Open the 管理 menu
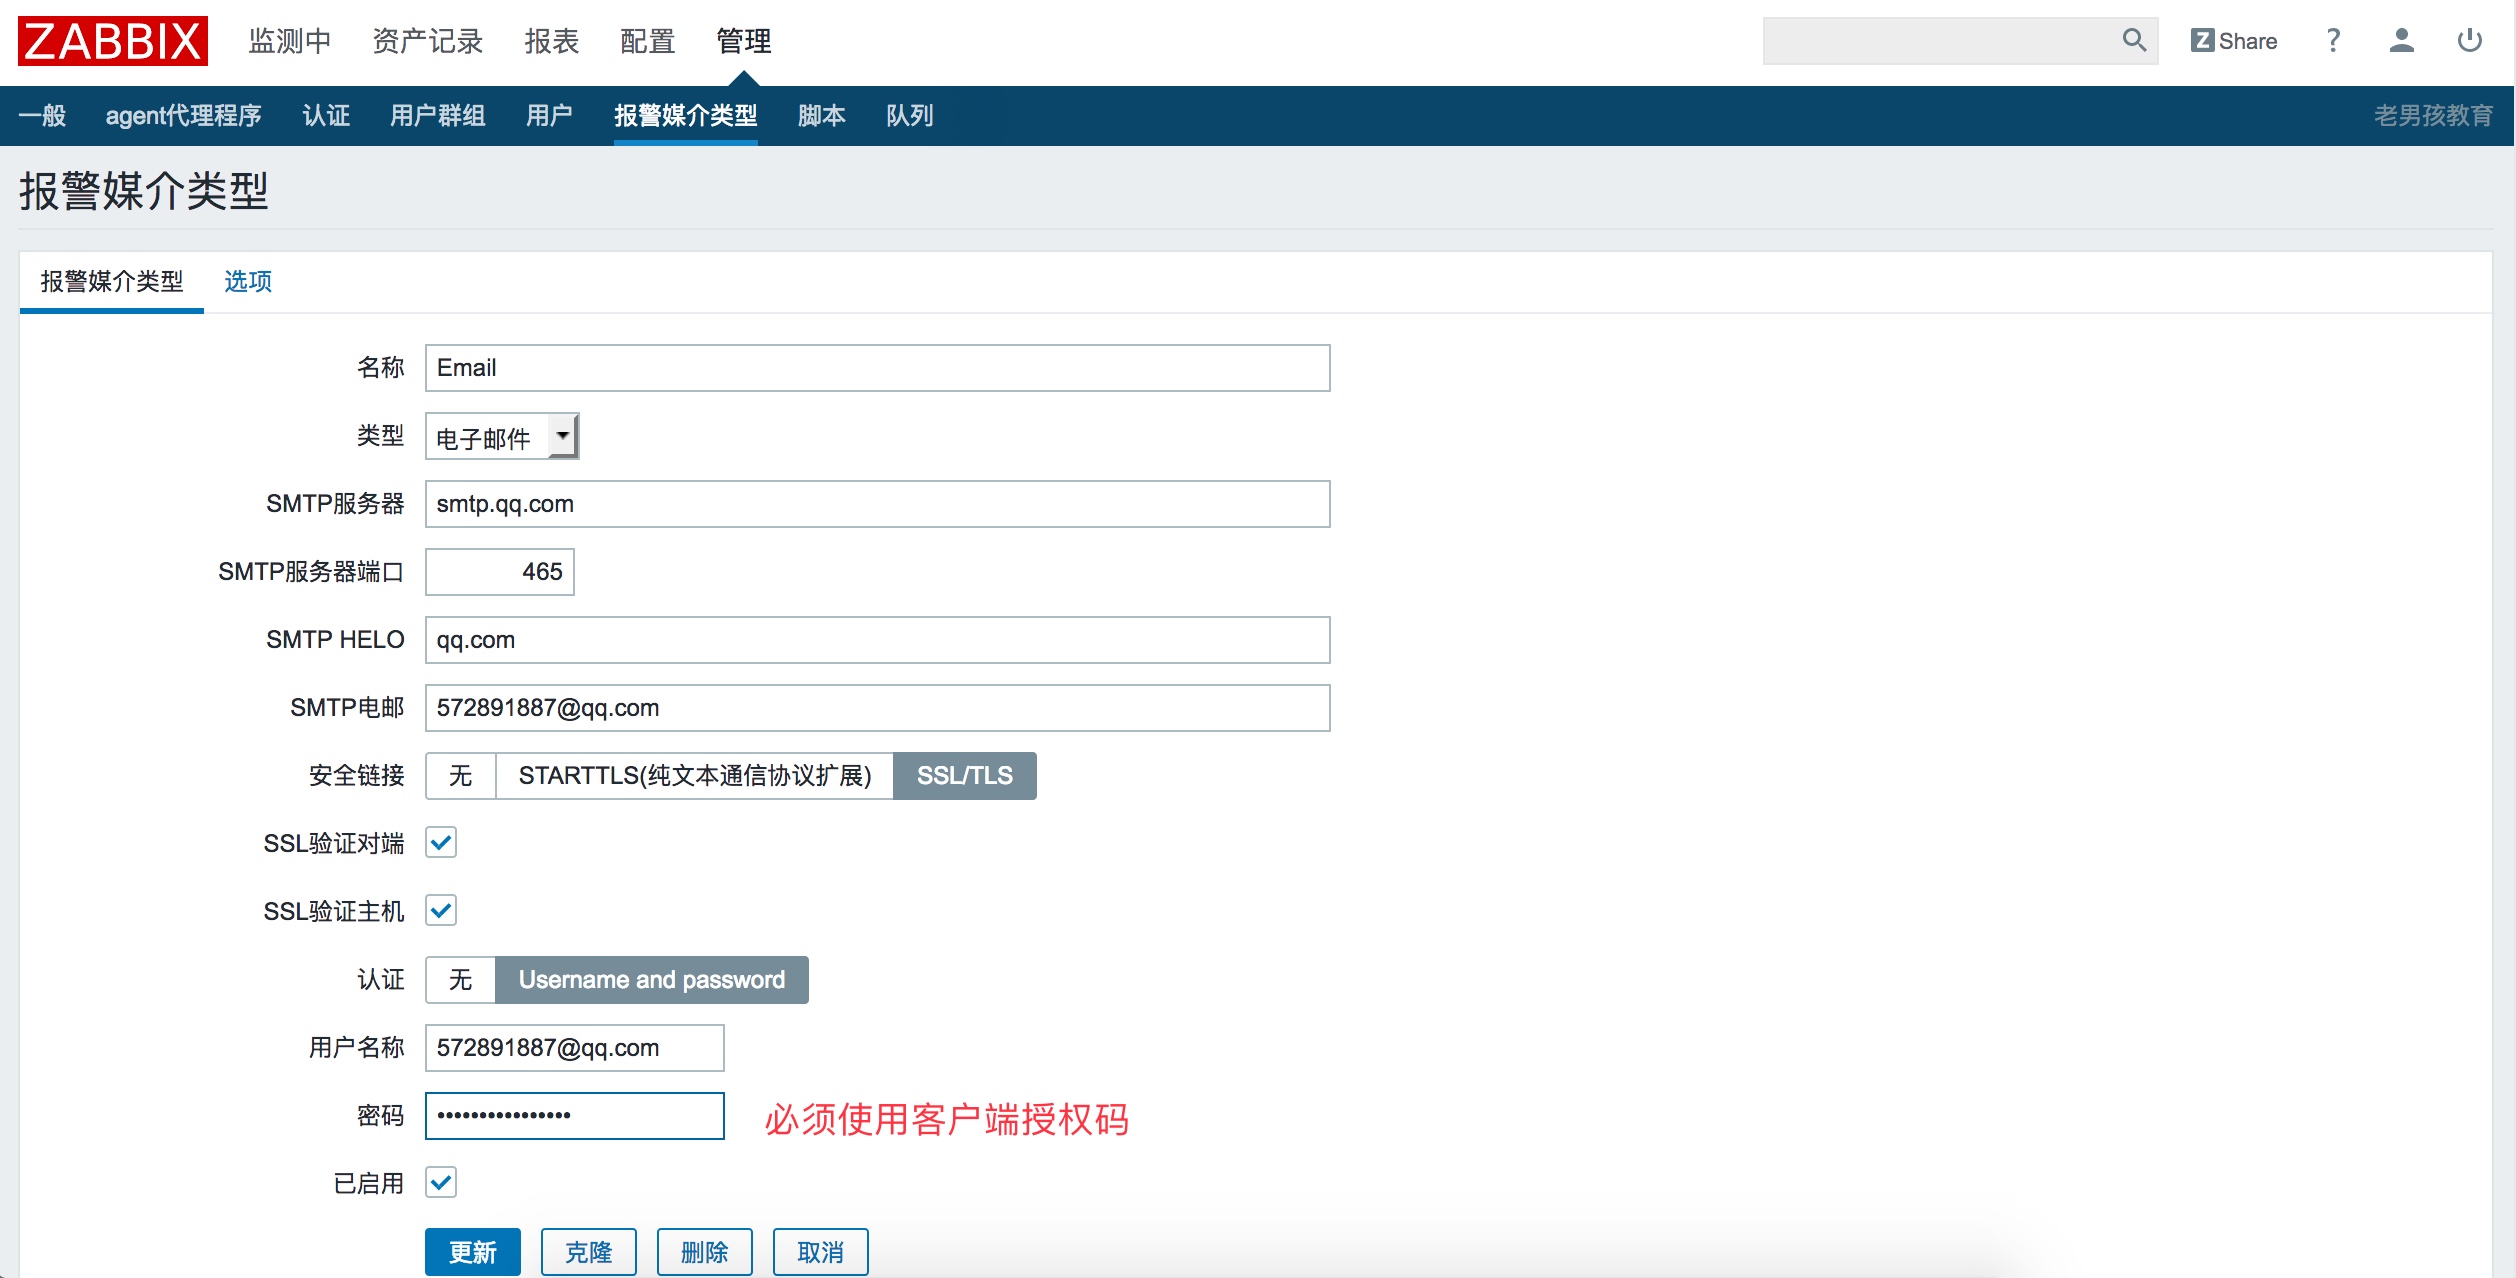 (744, 41)
